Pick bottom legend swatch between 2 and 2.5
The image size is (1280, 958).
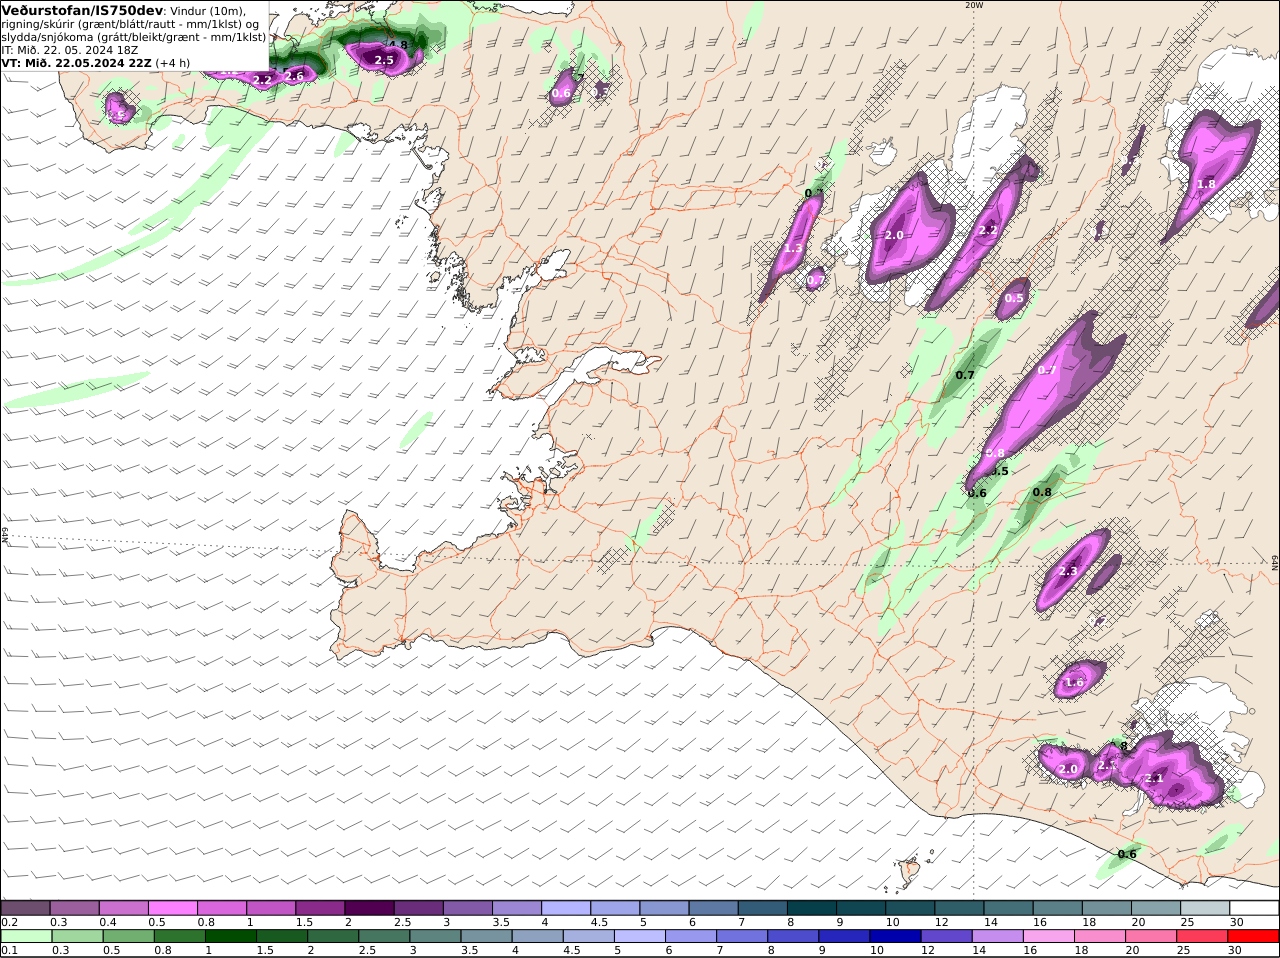pos(332,936)
